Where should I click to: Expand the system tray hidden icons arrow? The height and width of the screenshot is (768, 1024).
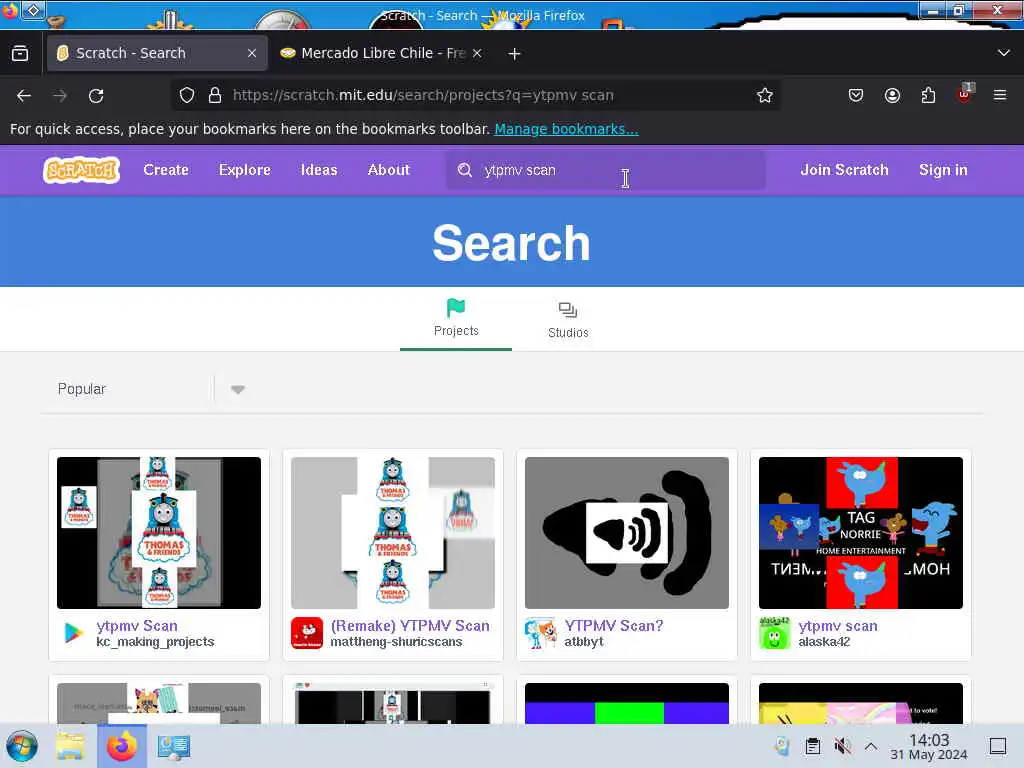871,746
